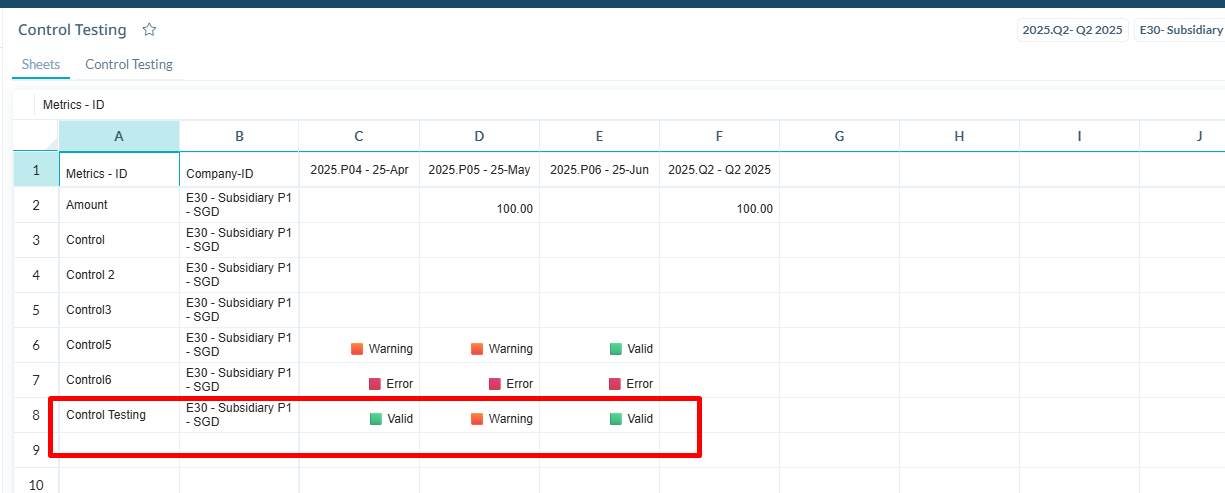Click the green Valid icon for Control Testing in 25-Apr
The height and width of the screenshot is (493, 1225).
[x=376, y=419]
